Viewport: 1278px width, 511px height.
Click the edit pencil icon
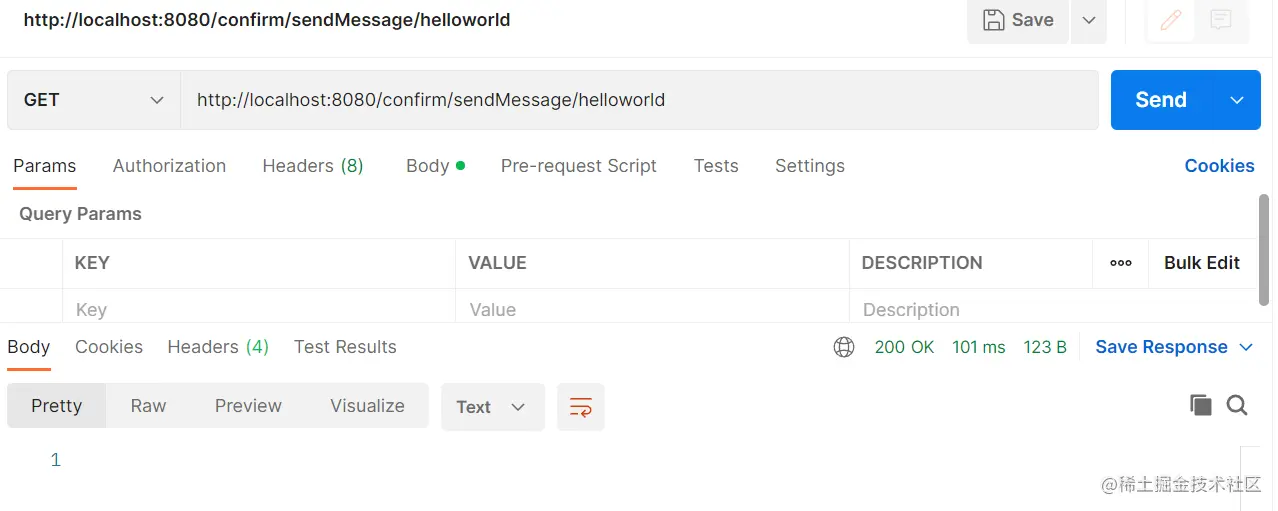[x=1170, y=20]
